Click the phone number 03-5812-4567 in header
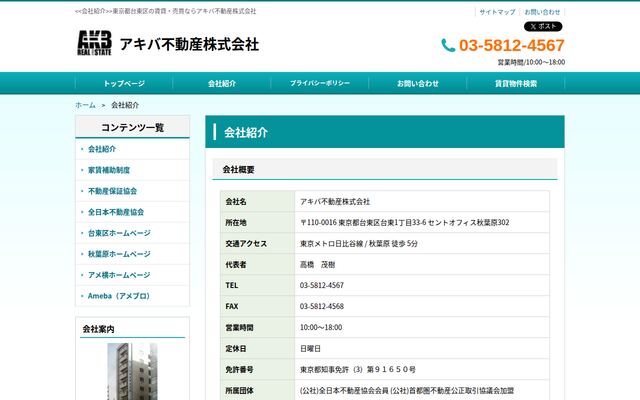640x400 pixels. click(x=512, y=45)
